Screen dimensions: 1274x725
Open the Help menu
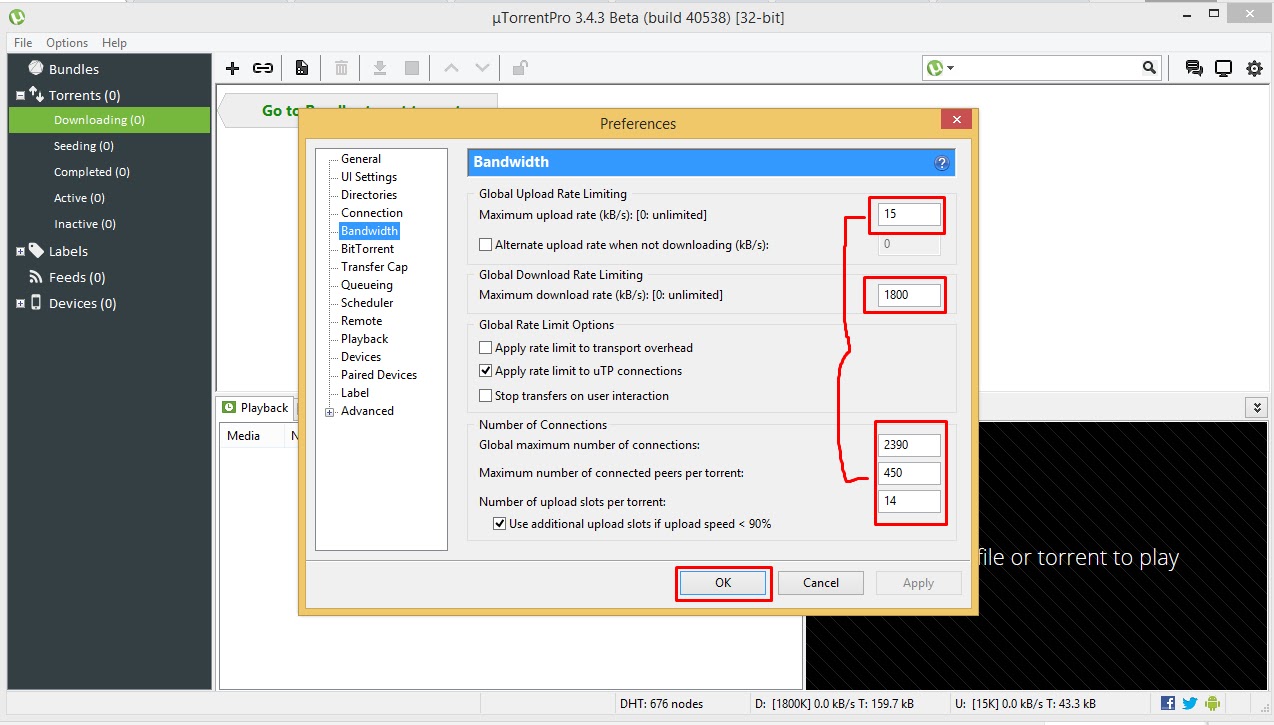pos(114,43)
